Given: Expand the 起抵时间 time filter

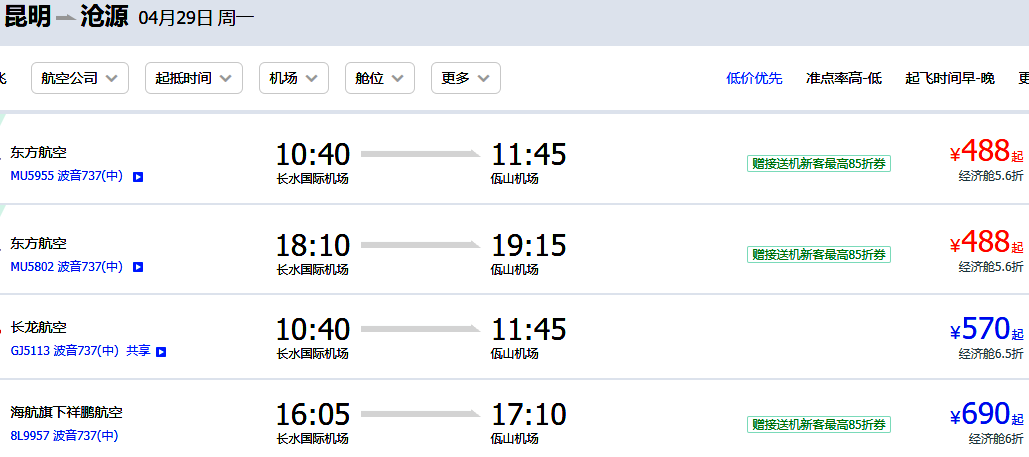Looking at the screenshot, I should 194,78.
